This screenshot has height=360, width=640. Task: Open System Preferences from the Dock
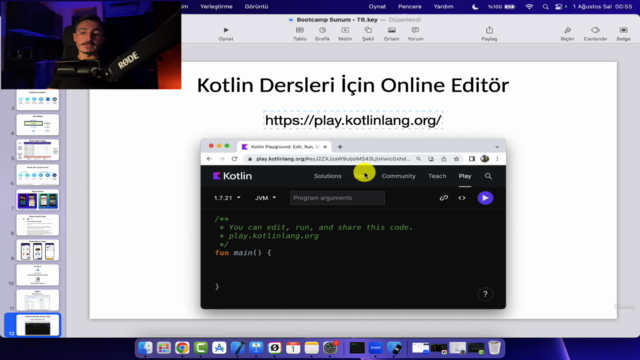pyautogui.click(x=330, y=348)
